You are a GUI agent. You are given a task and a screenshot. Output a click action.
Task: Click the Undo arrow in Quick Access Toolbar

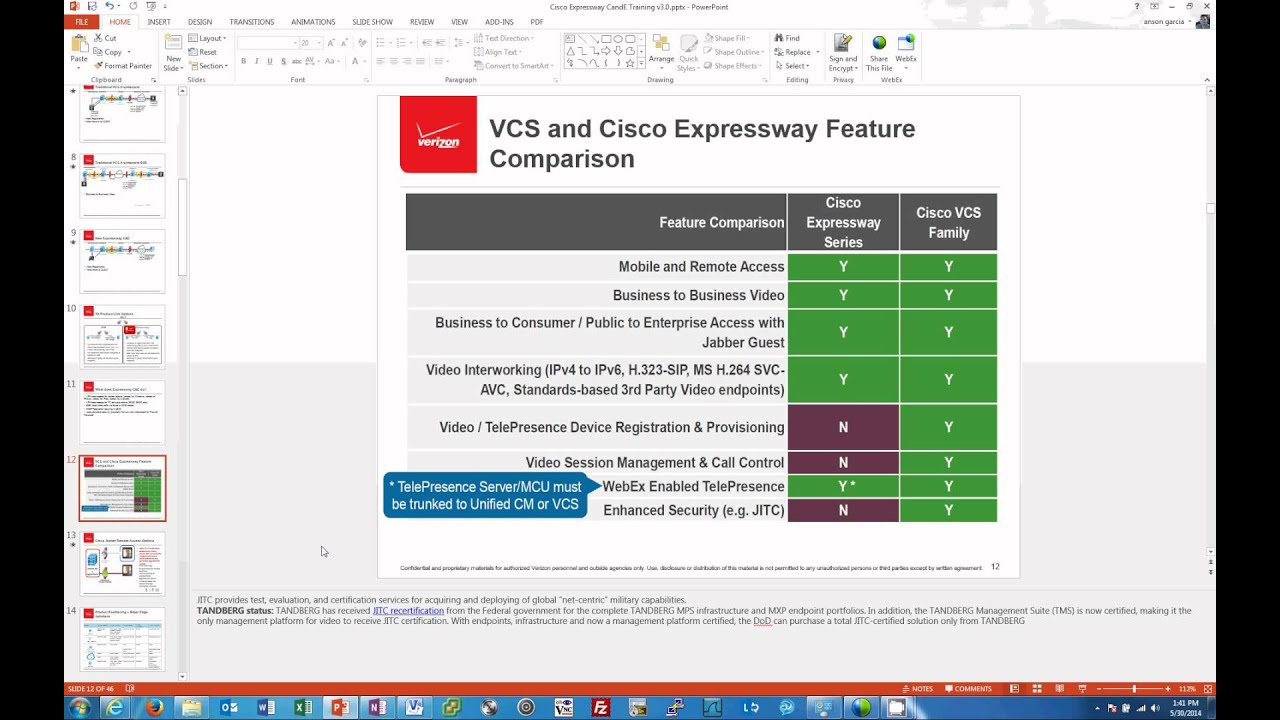109,6
